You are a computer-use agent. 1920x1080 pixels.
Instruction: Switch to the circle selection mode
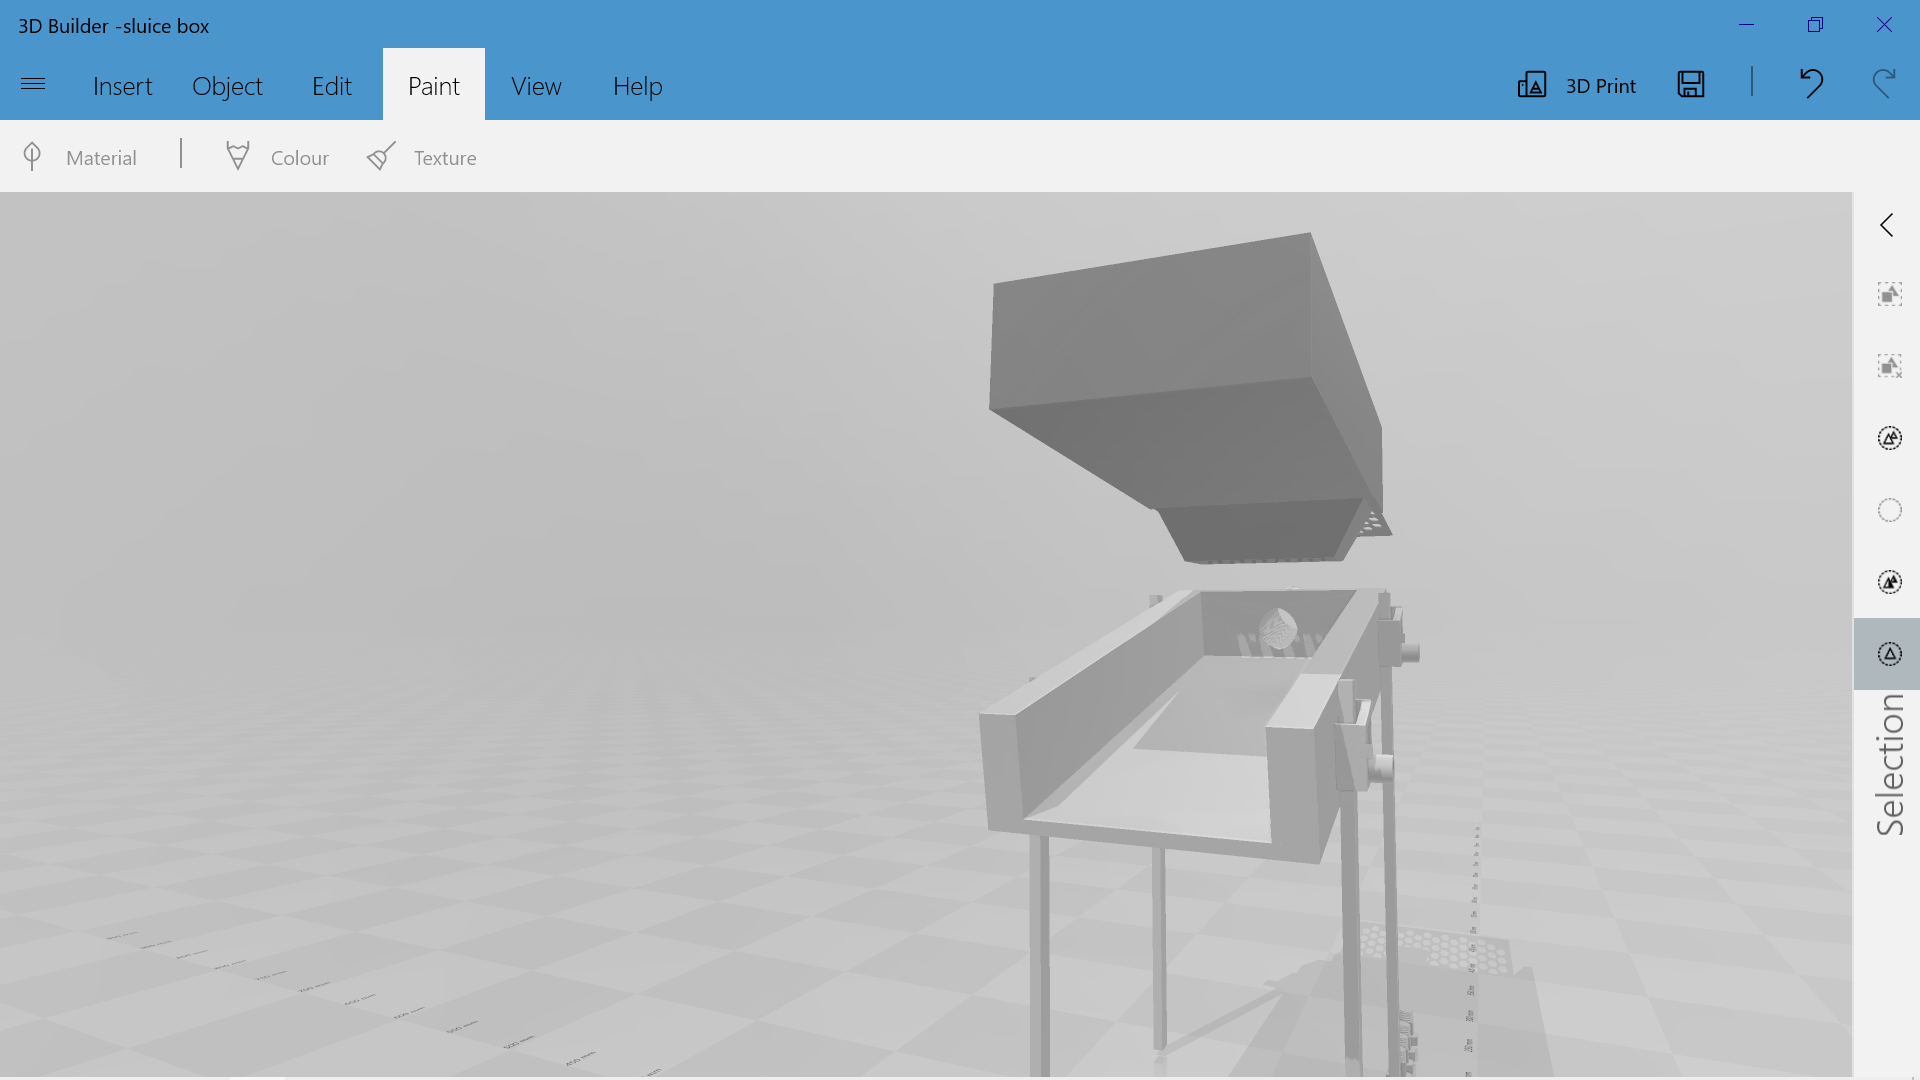(1890, 510)
